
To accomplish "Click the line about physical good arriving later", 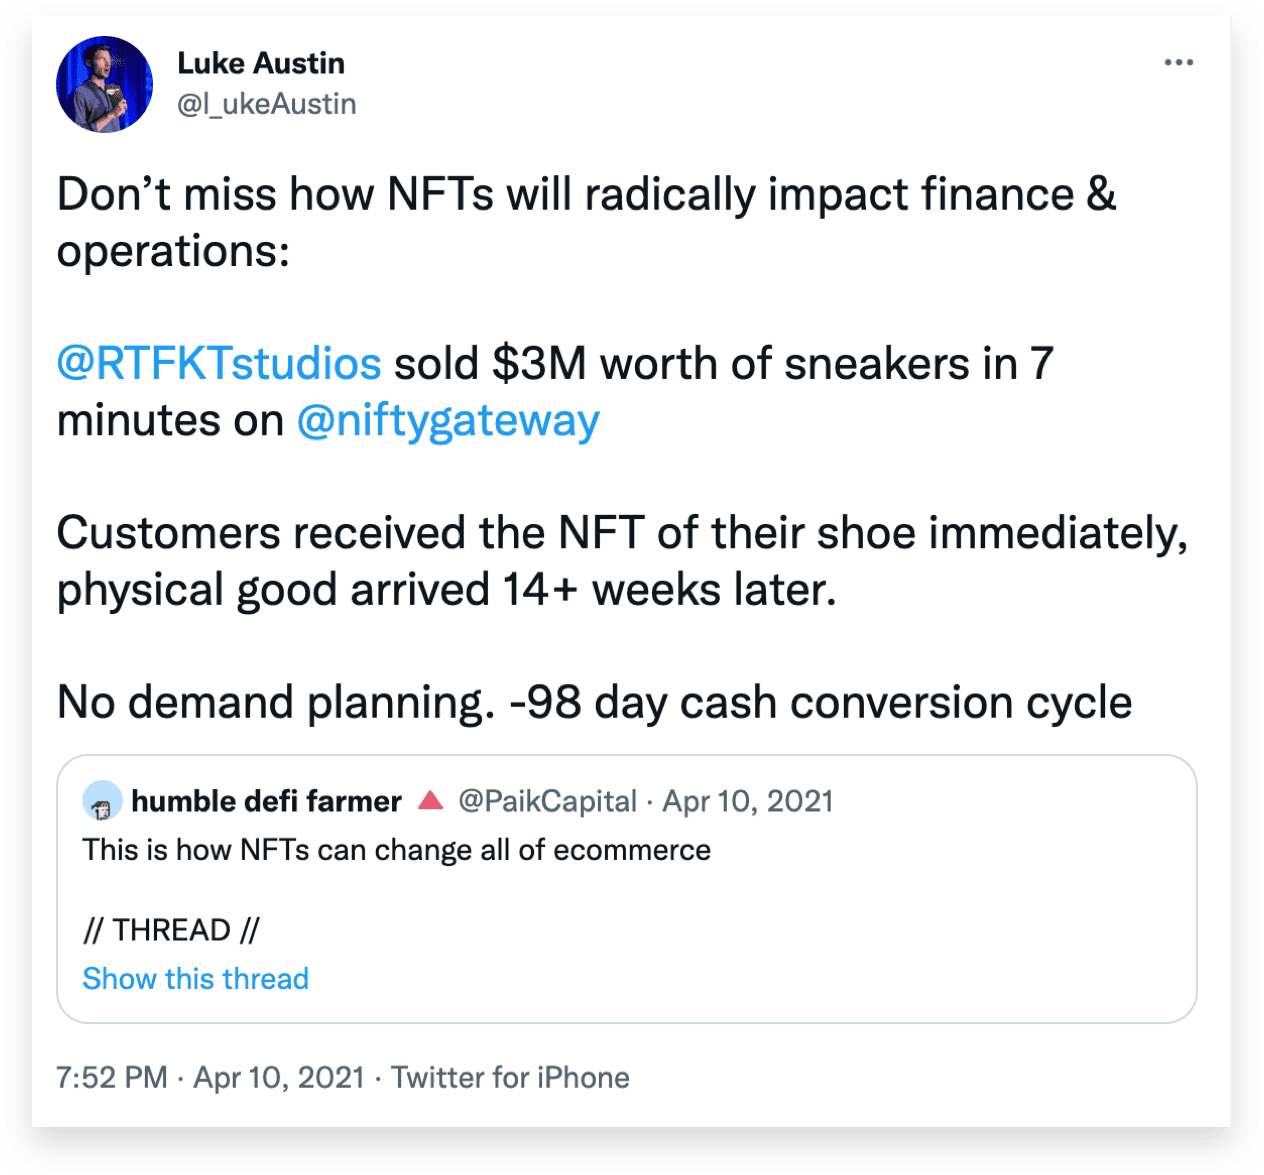I will [446, 590].
